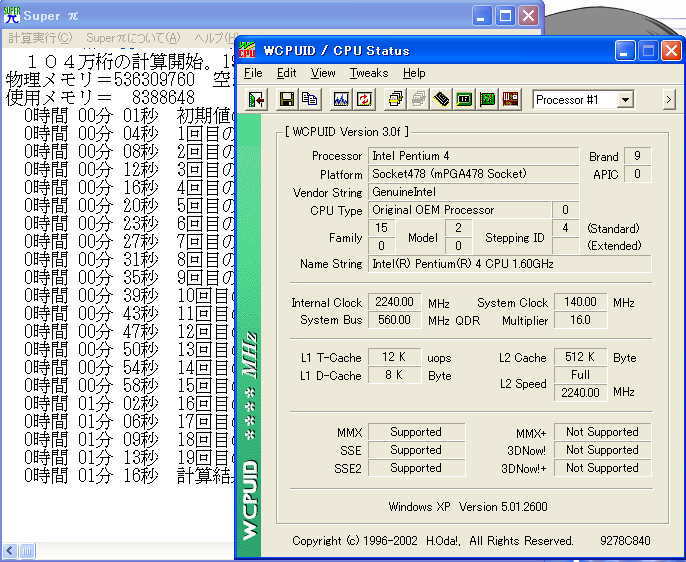
Task: Click the L2 Cache value 512 K
Action: 581,357
